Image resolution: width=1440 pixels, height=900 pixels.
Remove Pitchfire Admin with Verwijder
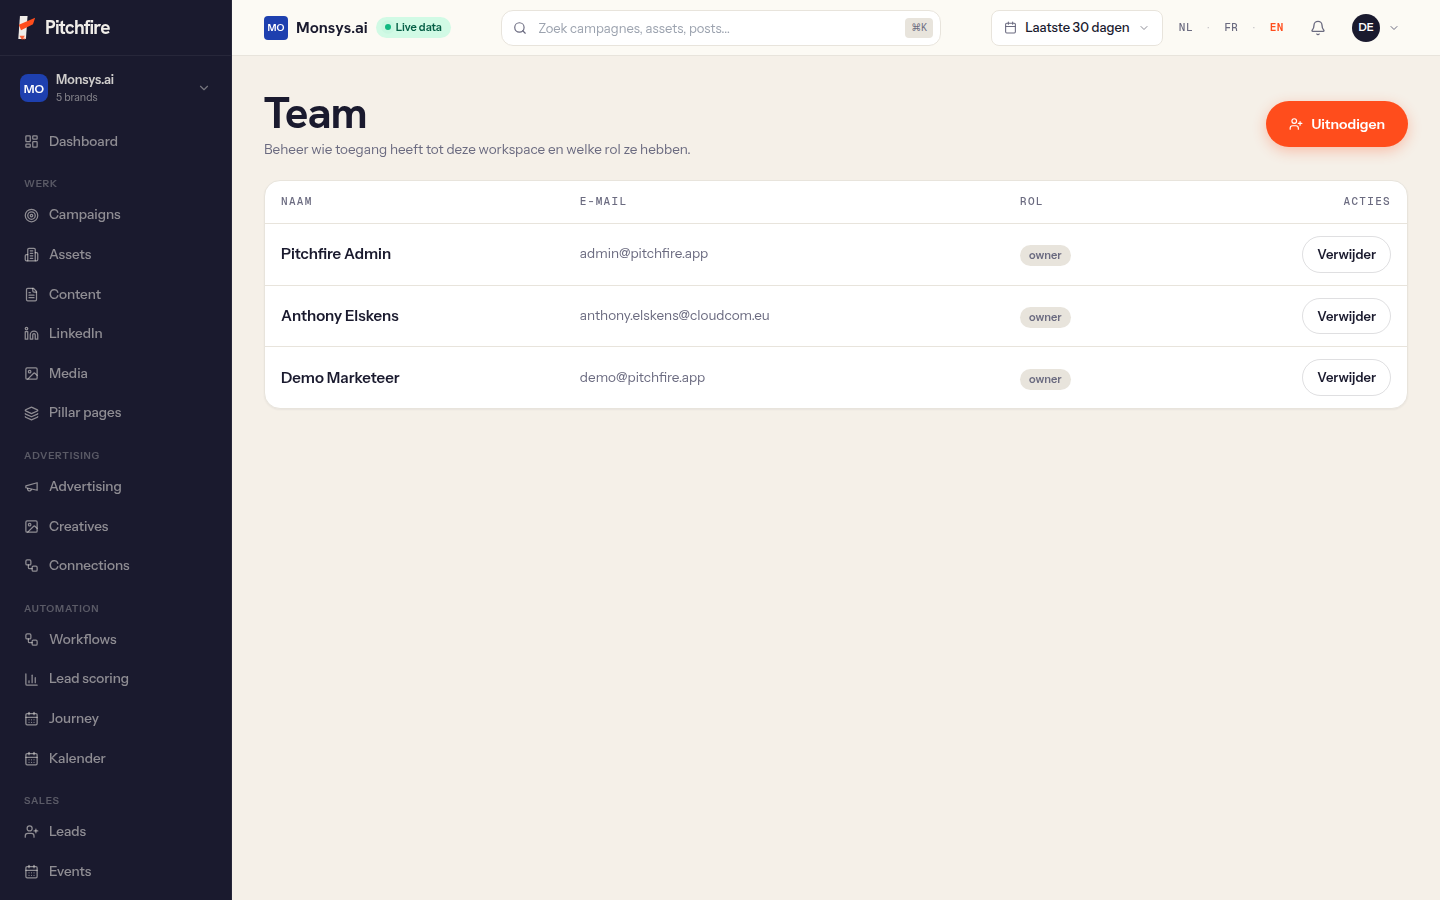point(1346,254)
